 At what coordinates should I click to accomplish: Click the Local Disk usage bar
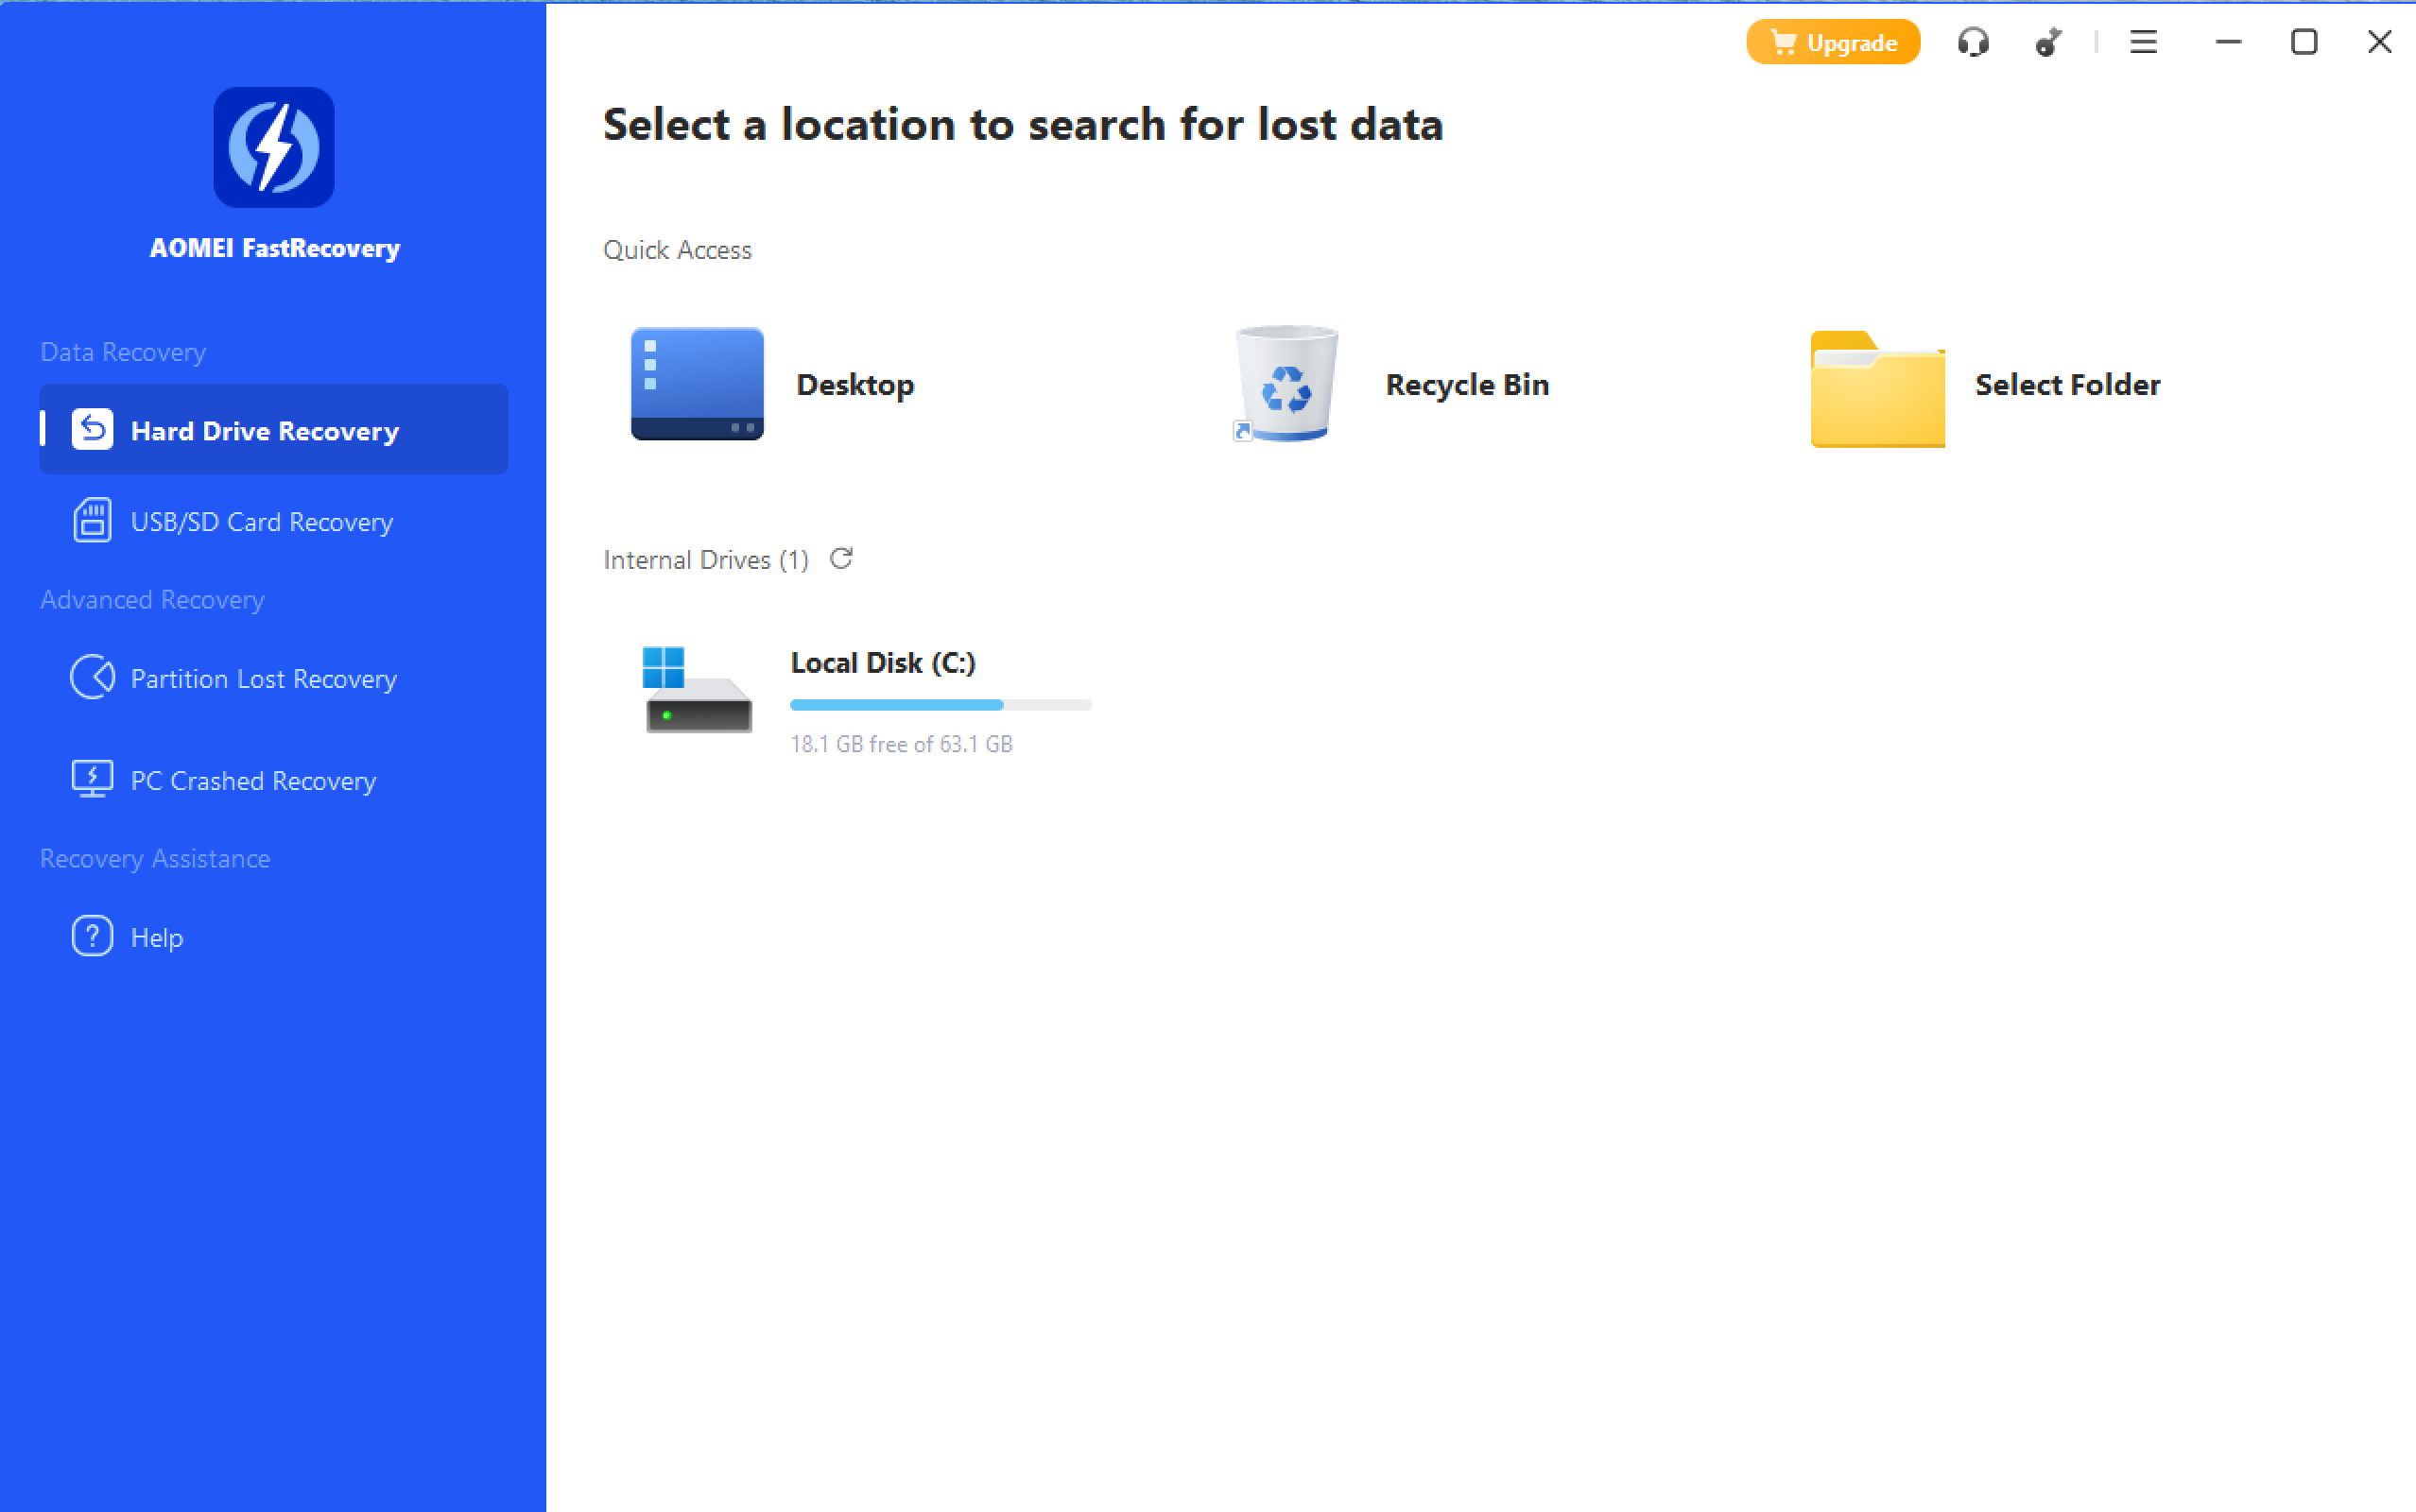point(941,705)
